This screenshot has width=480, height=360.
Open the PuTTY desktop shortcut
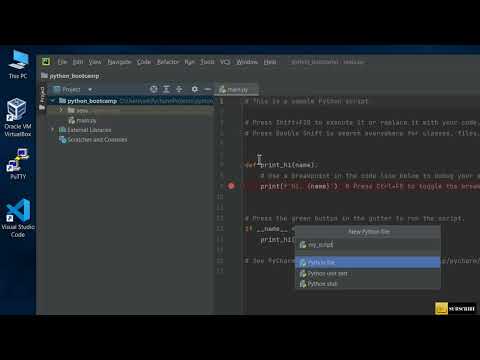click(x=18, y=164)
